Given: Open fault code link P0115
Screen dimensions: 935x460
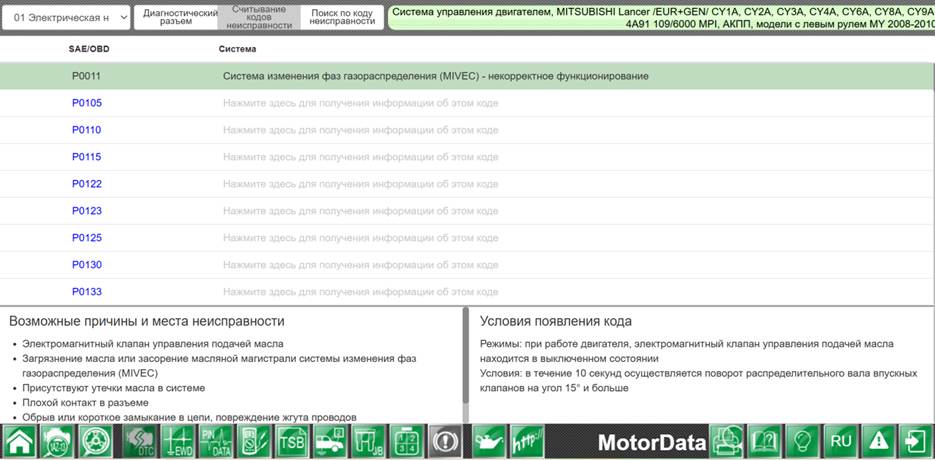Looking at the screenshot, I should point(87,157).
